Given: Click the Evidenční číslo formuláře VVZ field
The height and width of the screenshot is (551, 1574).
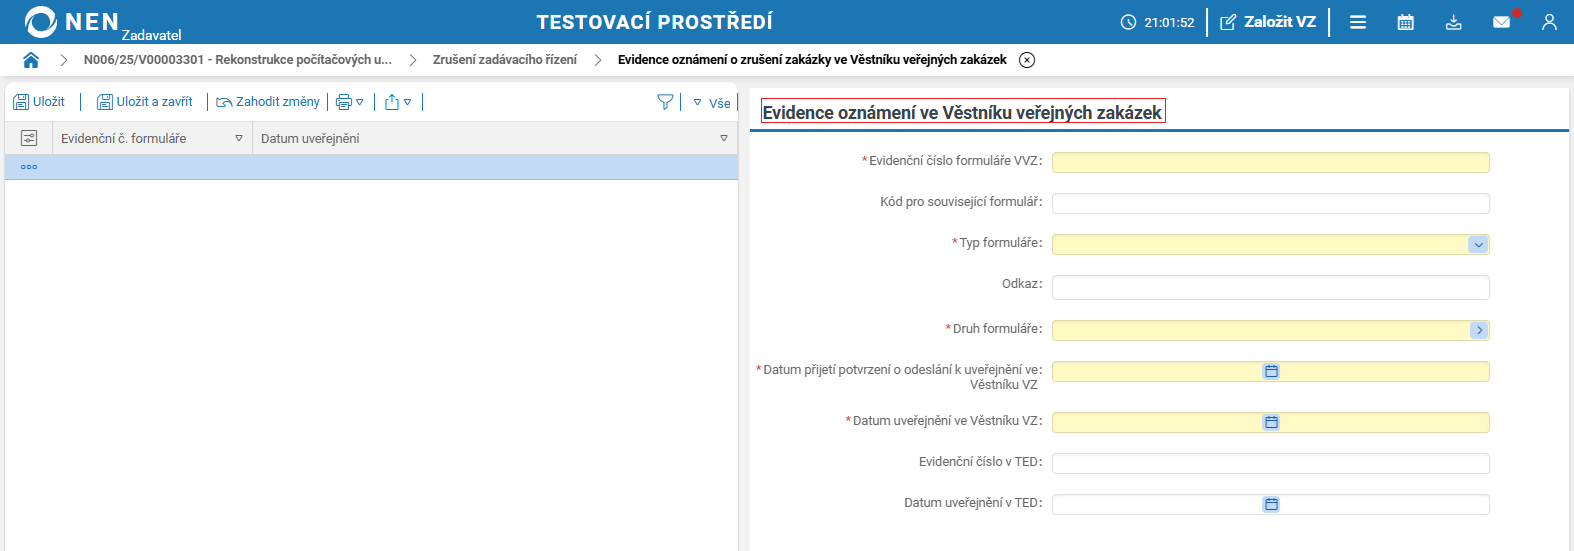Looking at the screenshot, I should pyautogui.click(x=1270, y=162).
